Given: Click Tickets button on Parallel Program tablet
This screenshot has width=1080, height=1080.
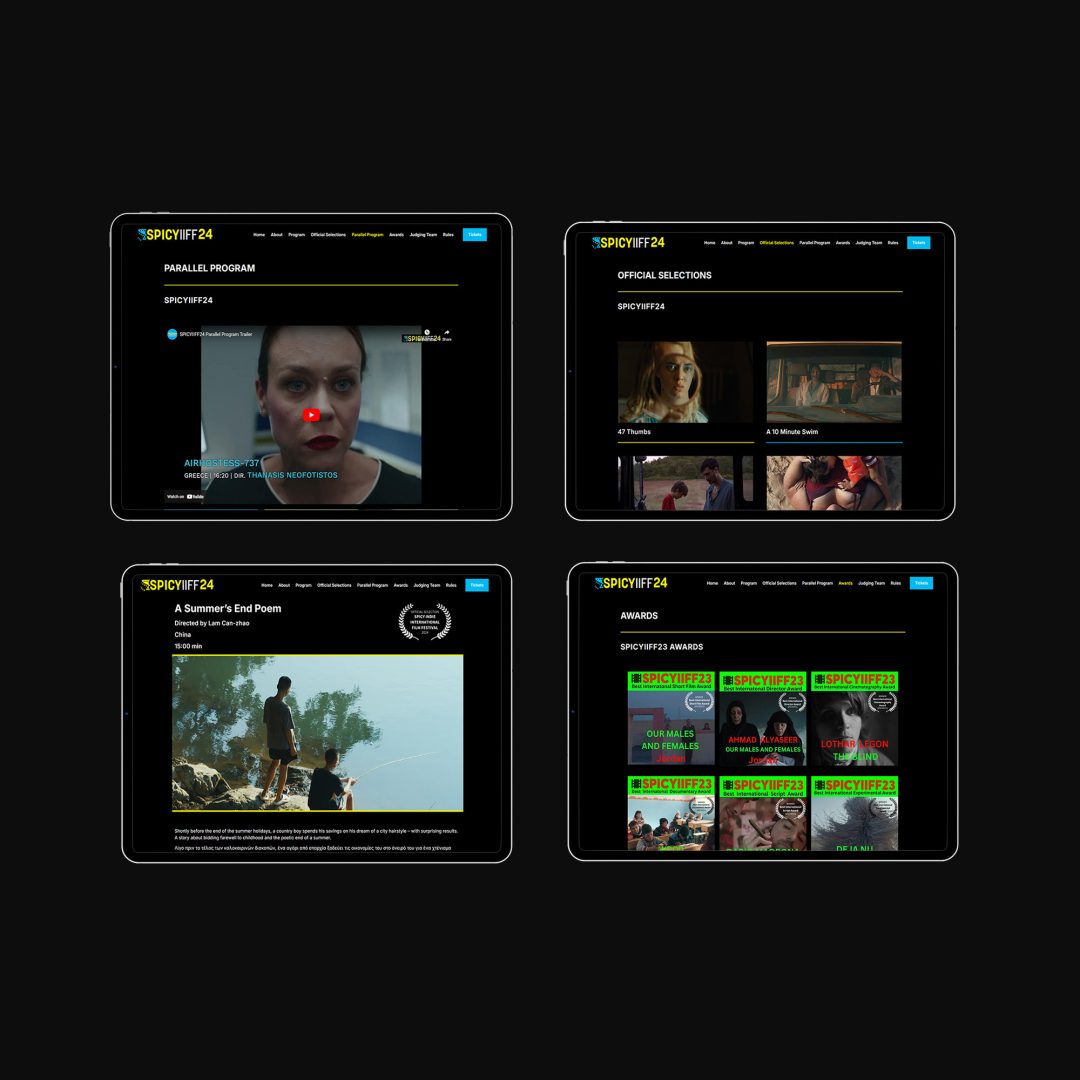Looking at the screenshot, I should [x=475, y=235].
